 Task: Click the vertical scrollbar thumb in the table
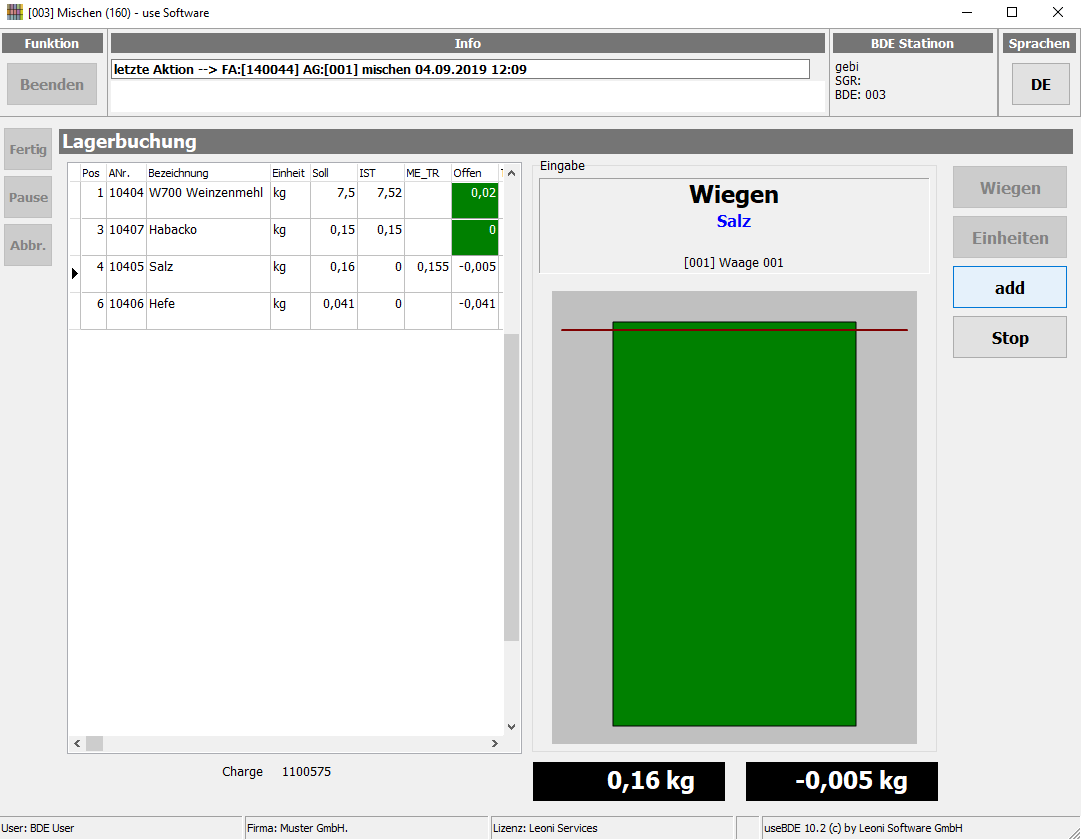[x=511, y=488]
